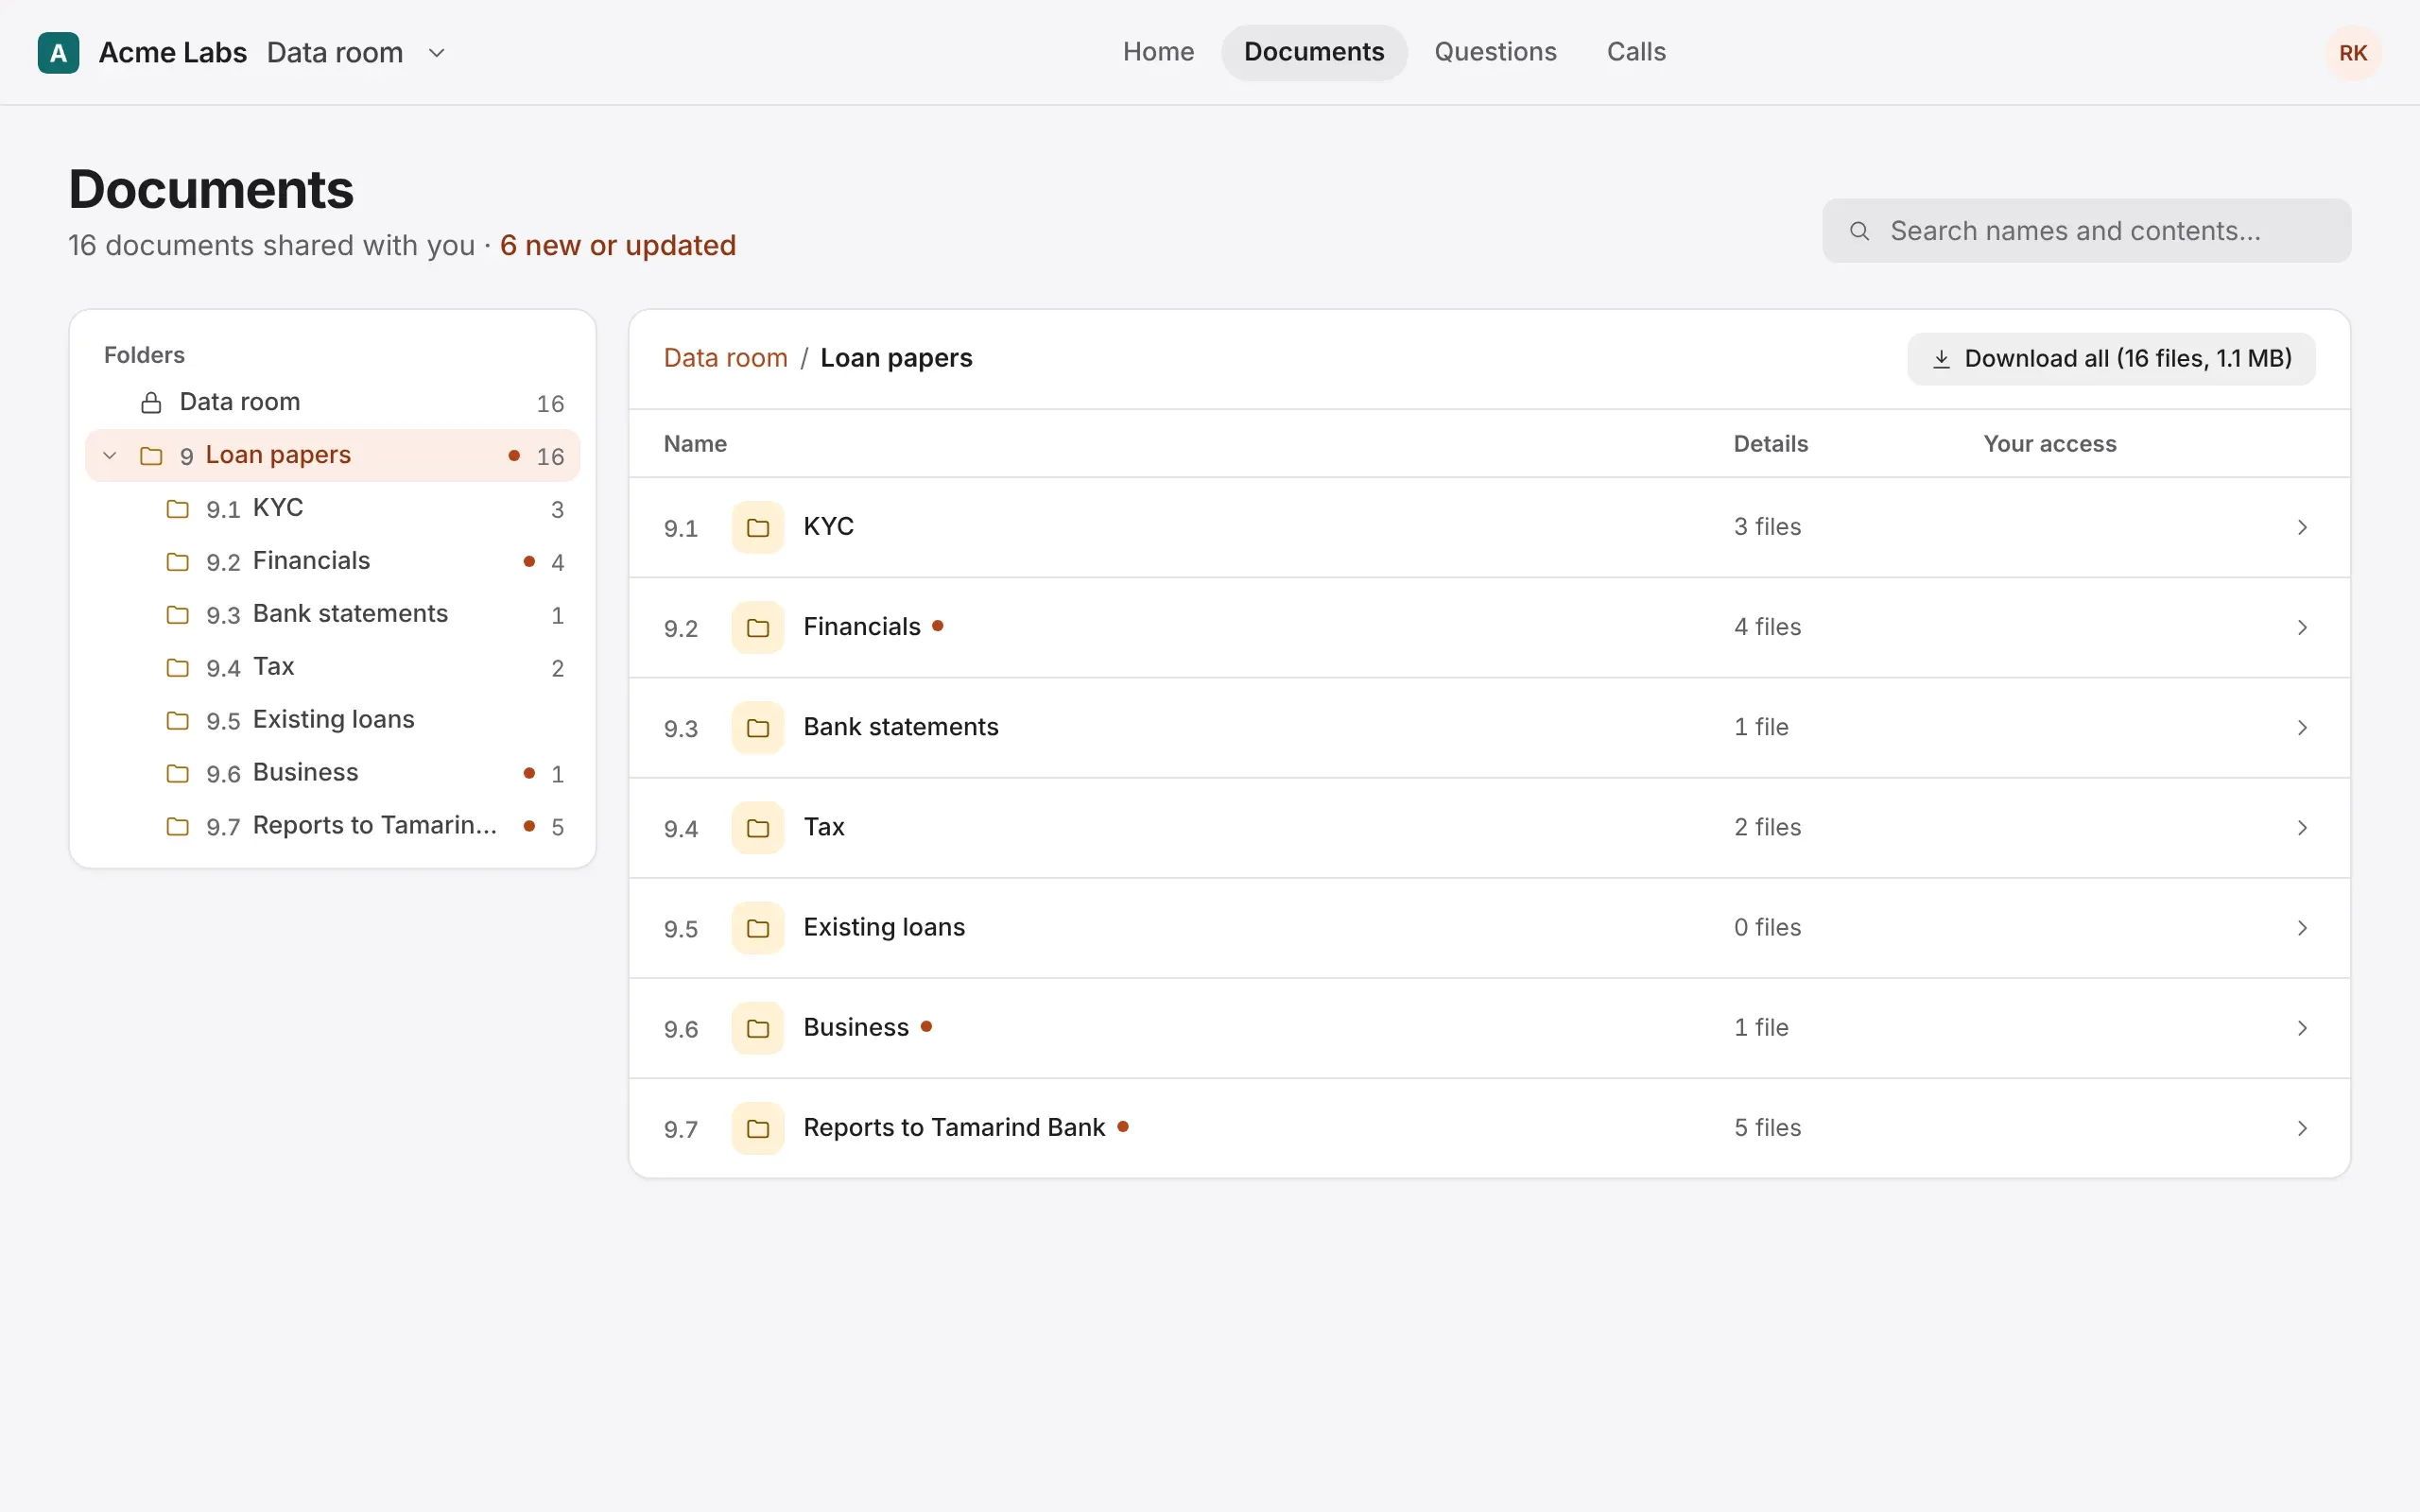Open Bank statements row via its chevron
Image resolution: width=2420 pixels, height=1512 pixels.
[x=2302, y=727]
